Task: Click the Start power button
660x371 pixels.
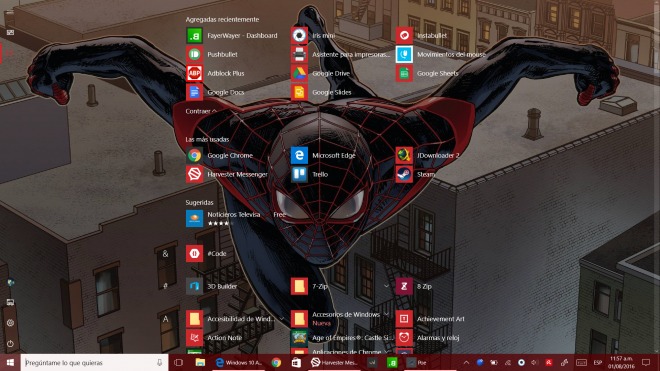Action: click(11, 344)
